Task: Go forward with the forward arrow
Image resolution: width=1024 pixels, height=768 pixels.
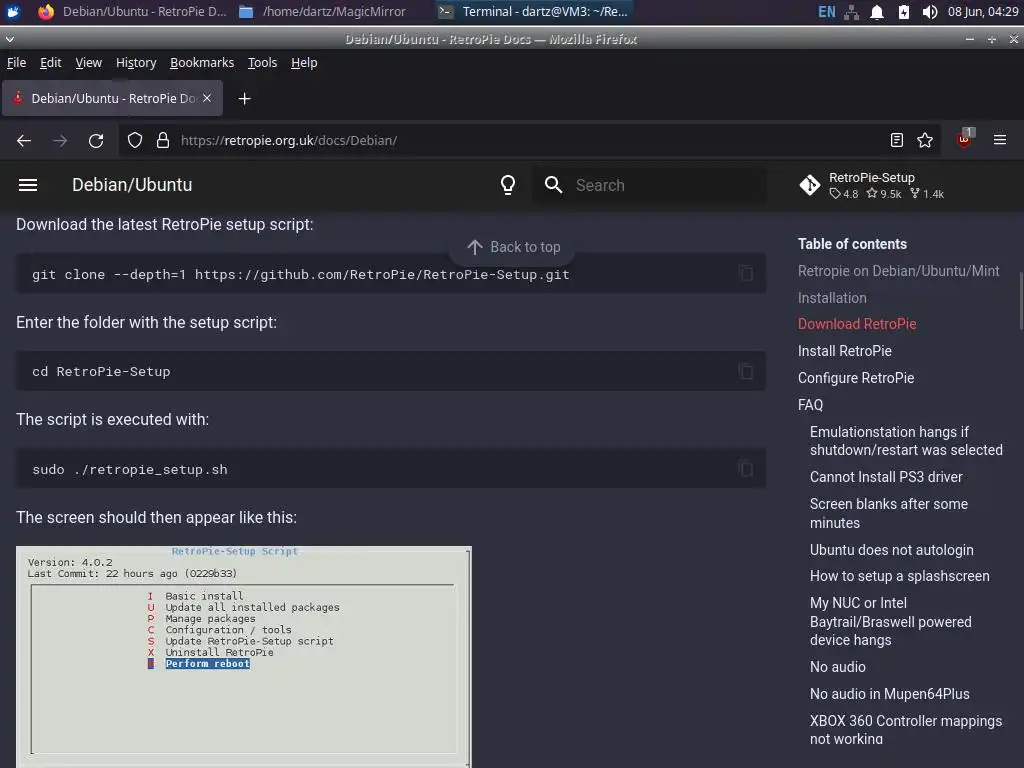Action: pyautogui.click(x=60, y=140)
